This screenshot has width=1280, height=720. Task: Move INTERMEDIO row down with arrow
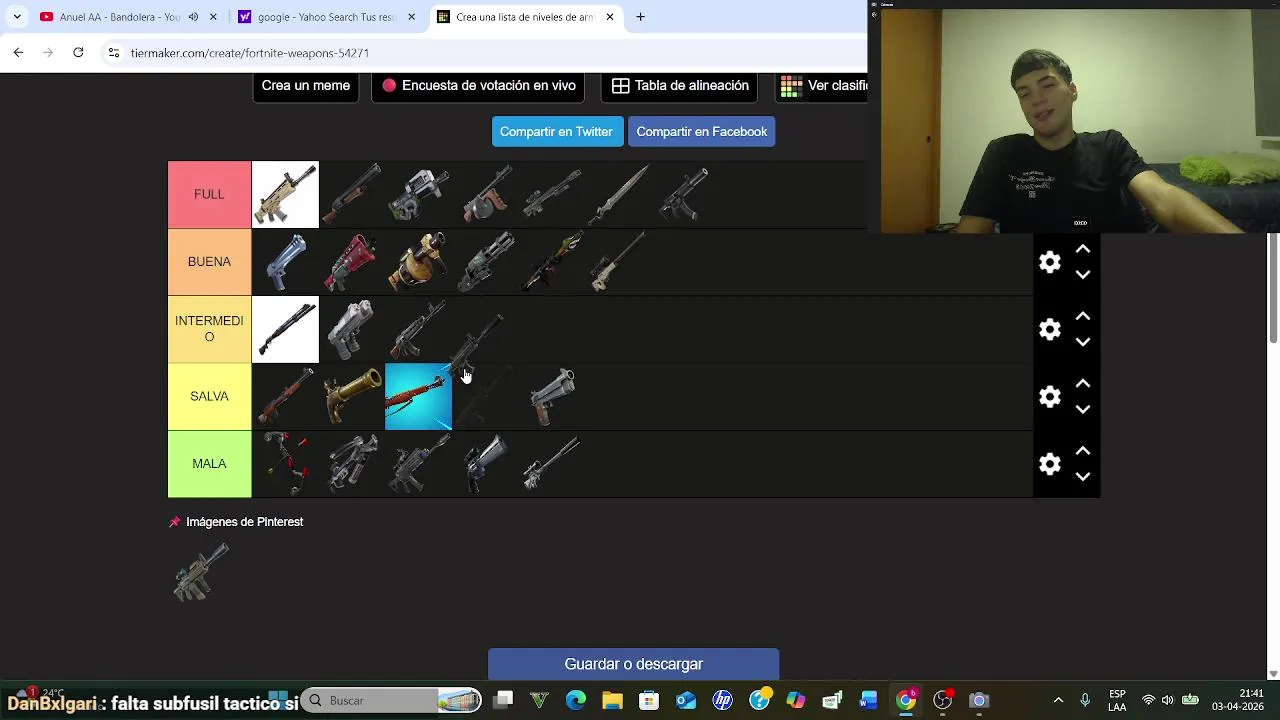tap(1083, 342)
